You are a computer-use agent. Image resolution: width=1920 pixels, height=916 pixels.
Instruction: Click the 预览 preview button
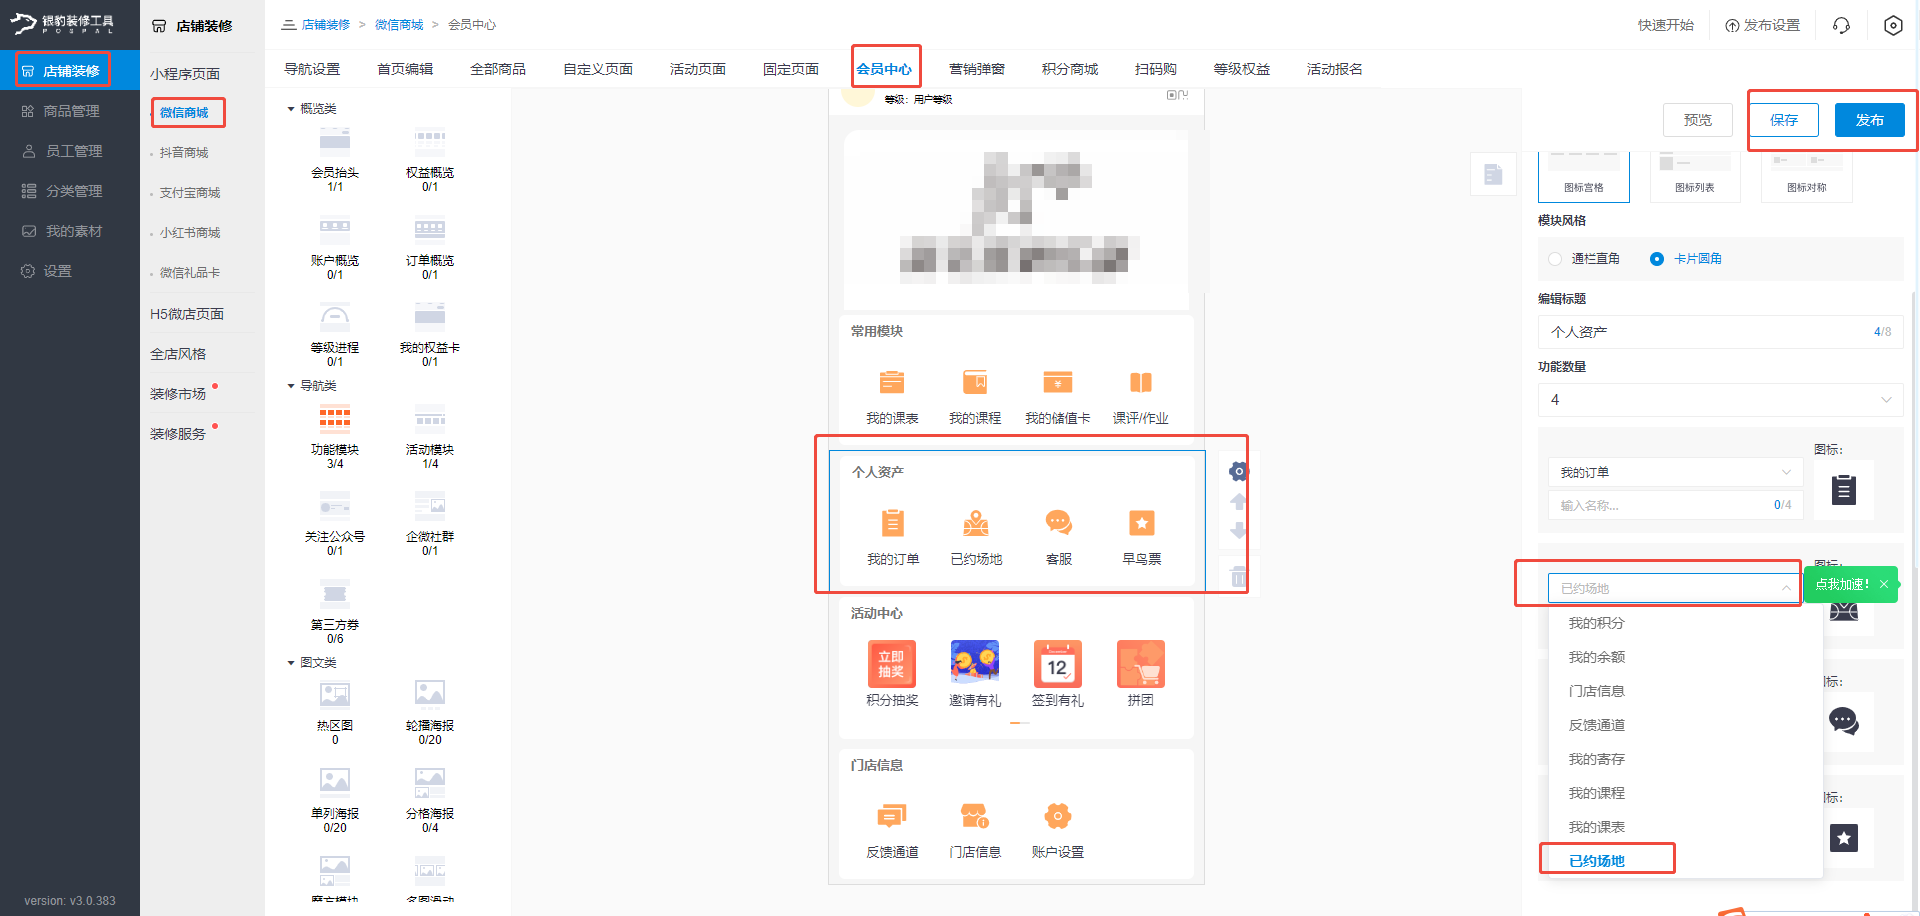[x=1697, y=119]
